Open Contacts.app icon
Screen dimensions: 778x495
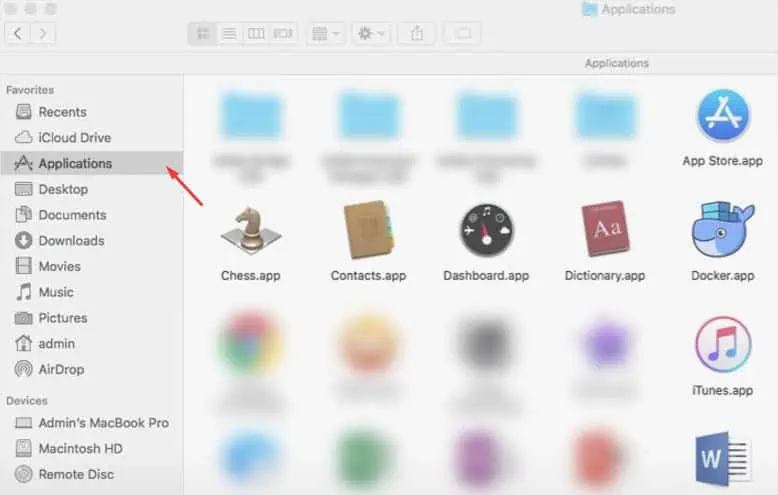click(369, 230)
